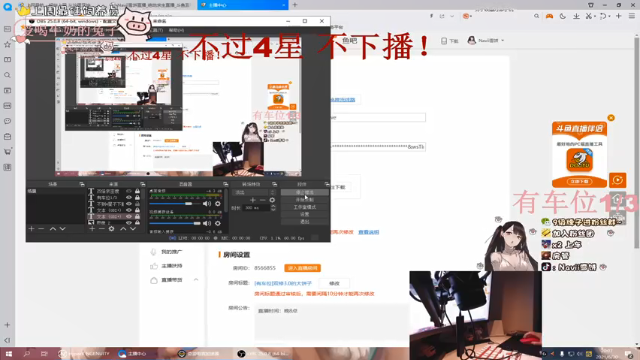This screenshot has height=360, width=640.
Task: Open 设置 from OBS controls panel
Action: 304,214
